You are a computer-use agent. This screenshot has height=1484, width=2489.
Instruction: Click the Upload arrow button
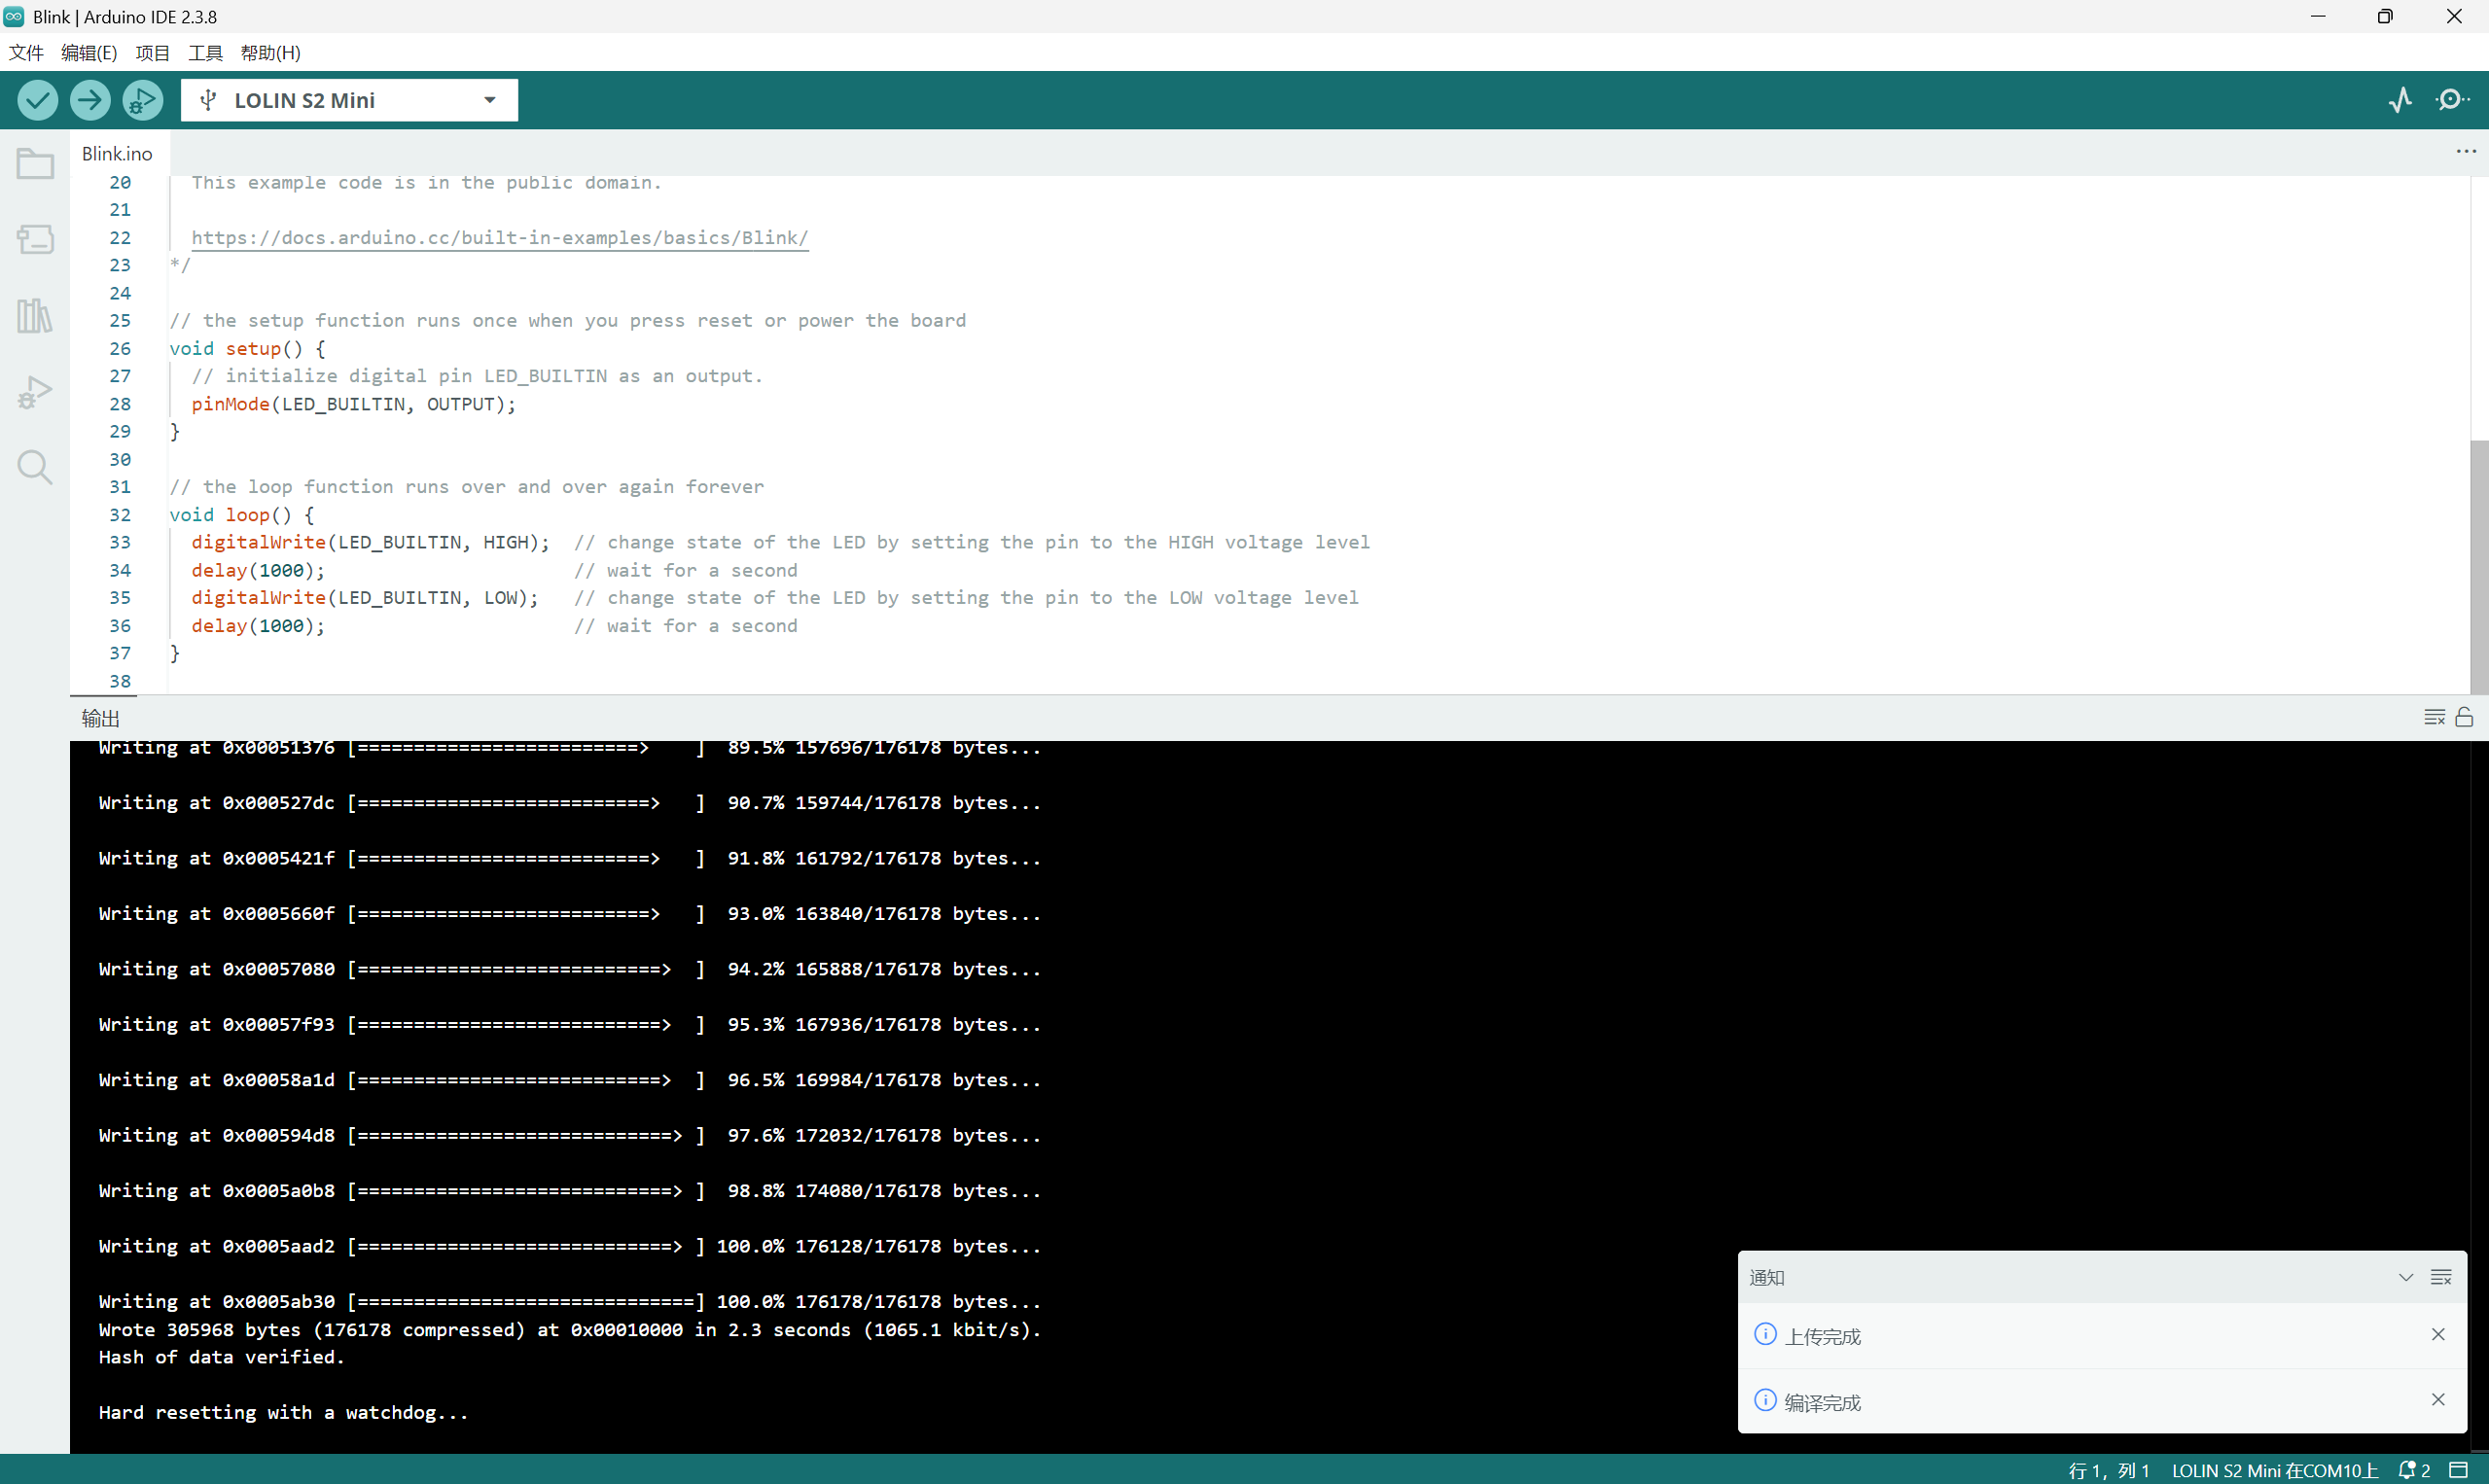coord(90,100)
